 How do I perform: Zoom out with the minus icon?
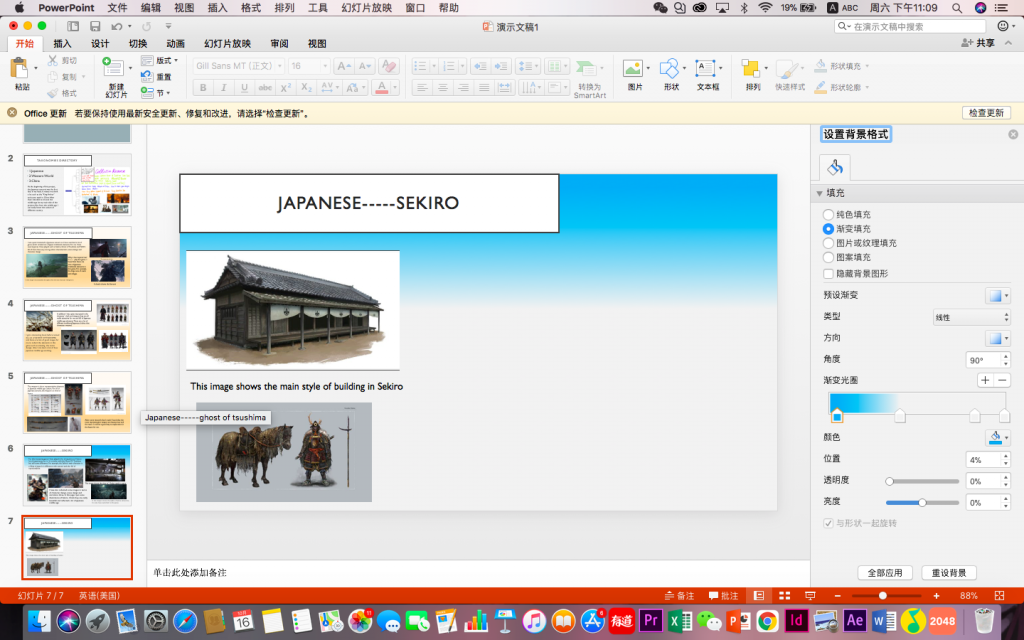point(837,596)
